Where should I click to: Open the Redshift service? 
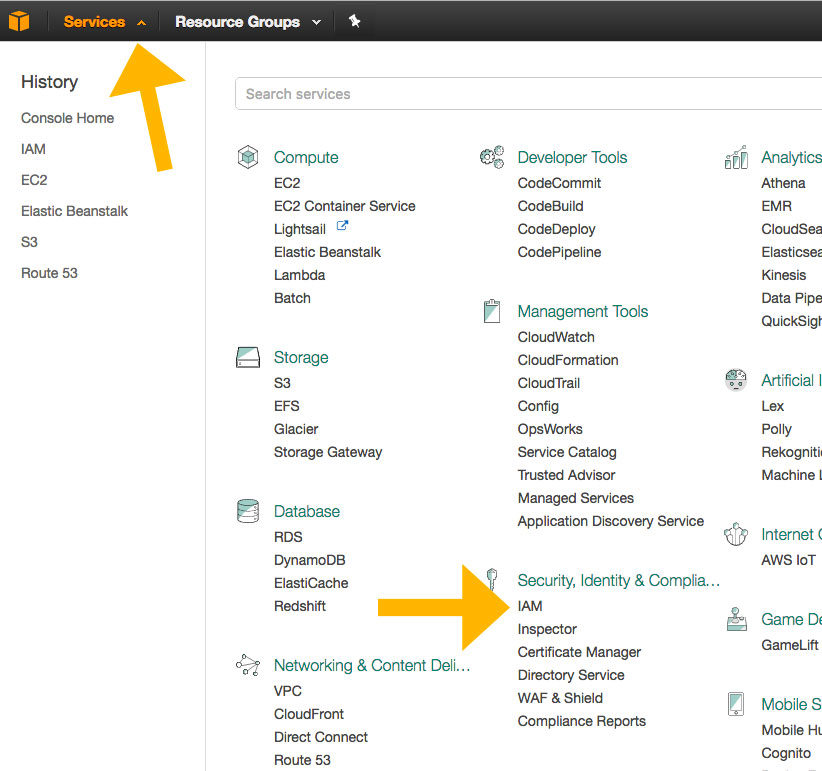click(300, 606)
